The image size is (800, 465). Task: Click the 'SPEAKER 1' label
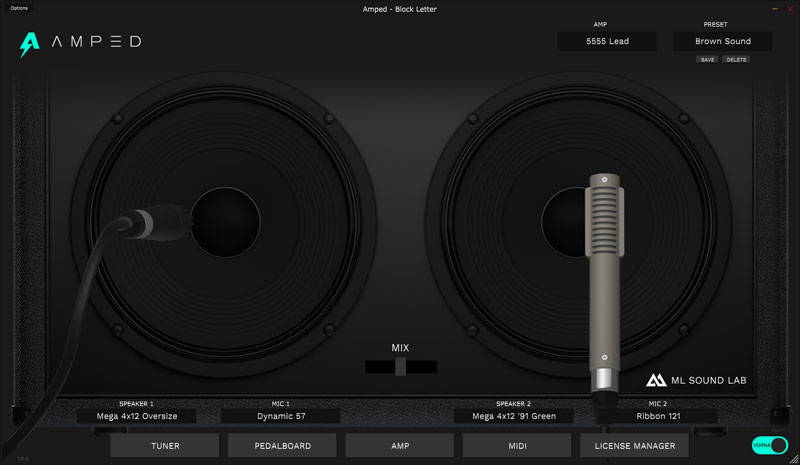[136, 404]
